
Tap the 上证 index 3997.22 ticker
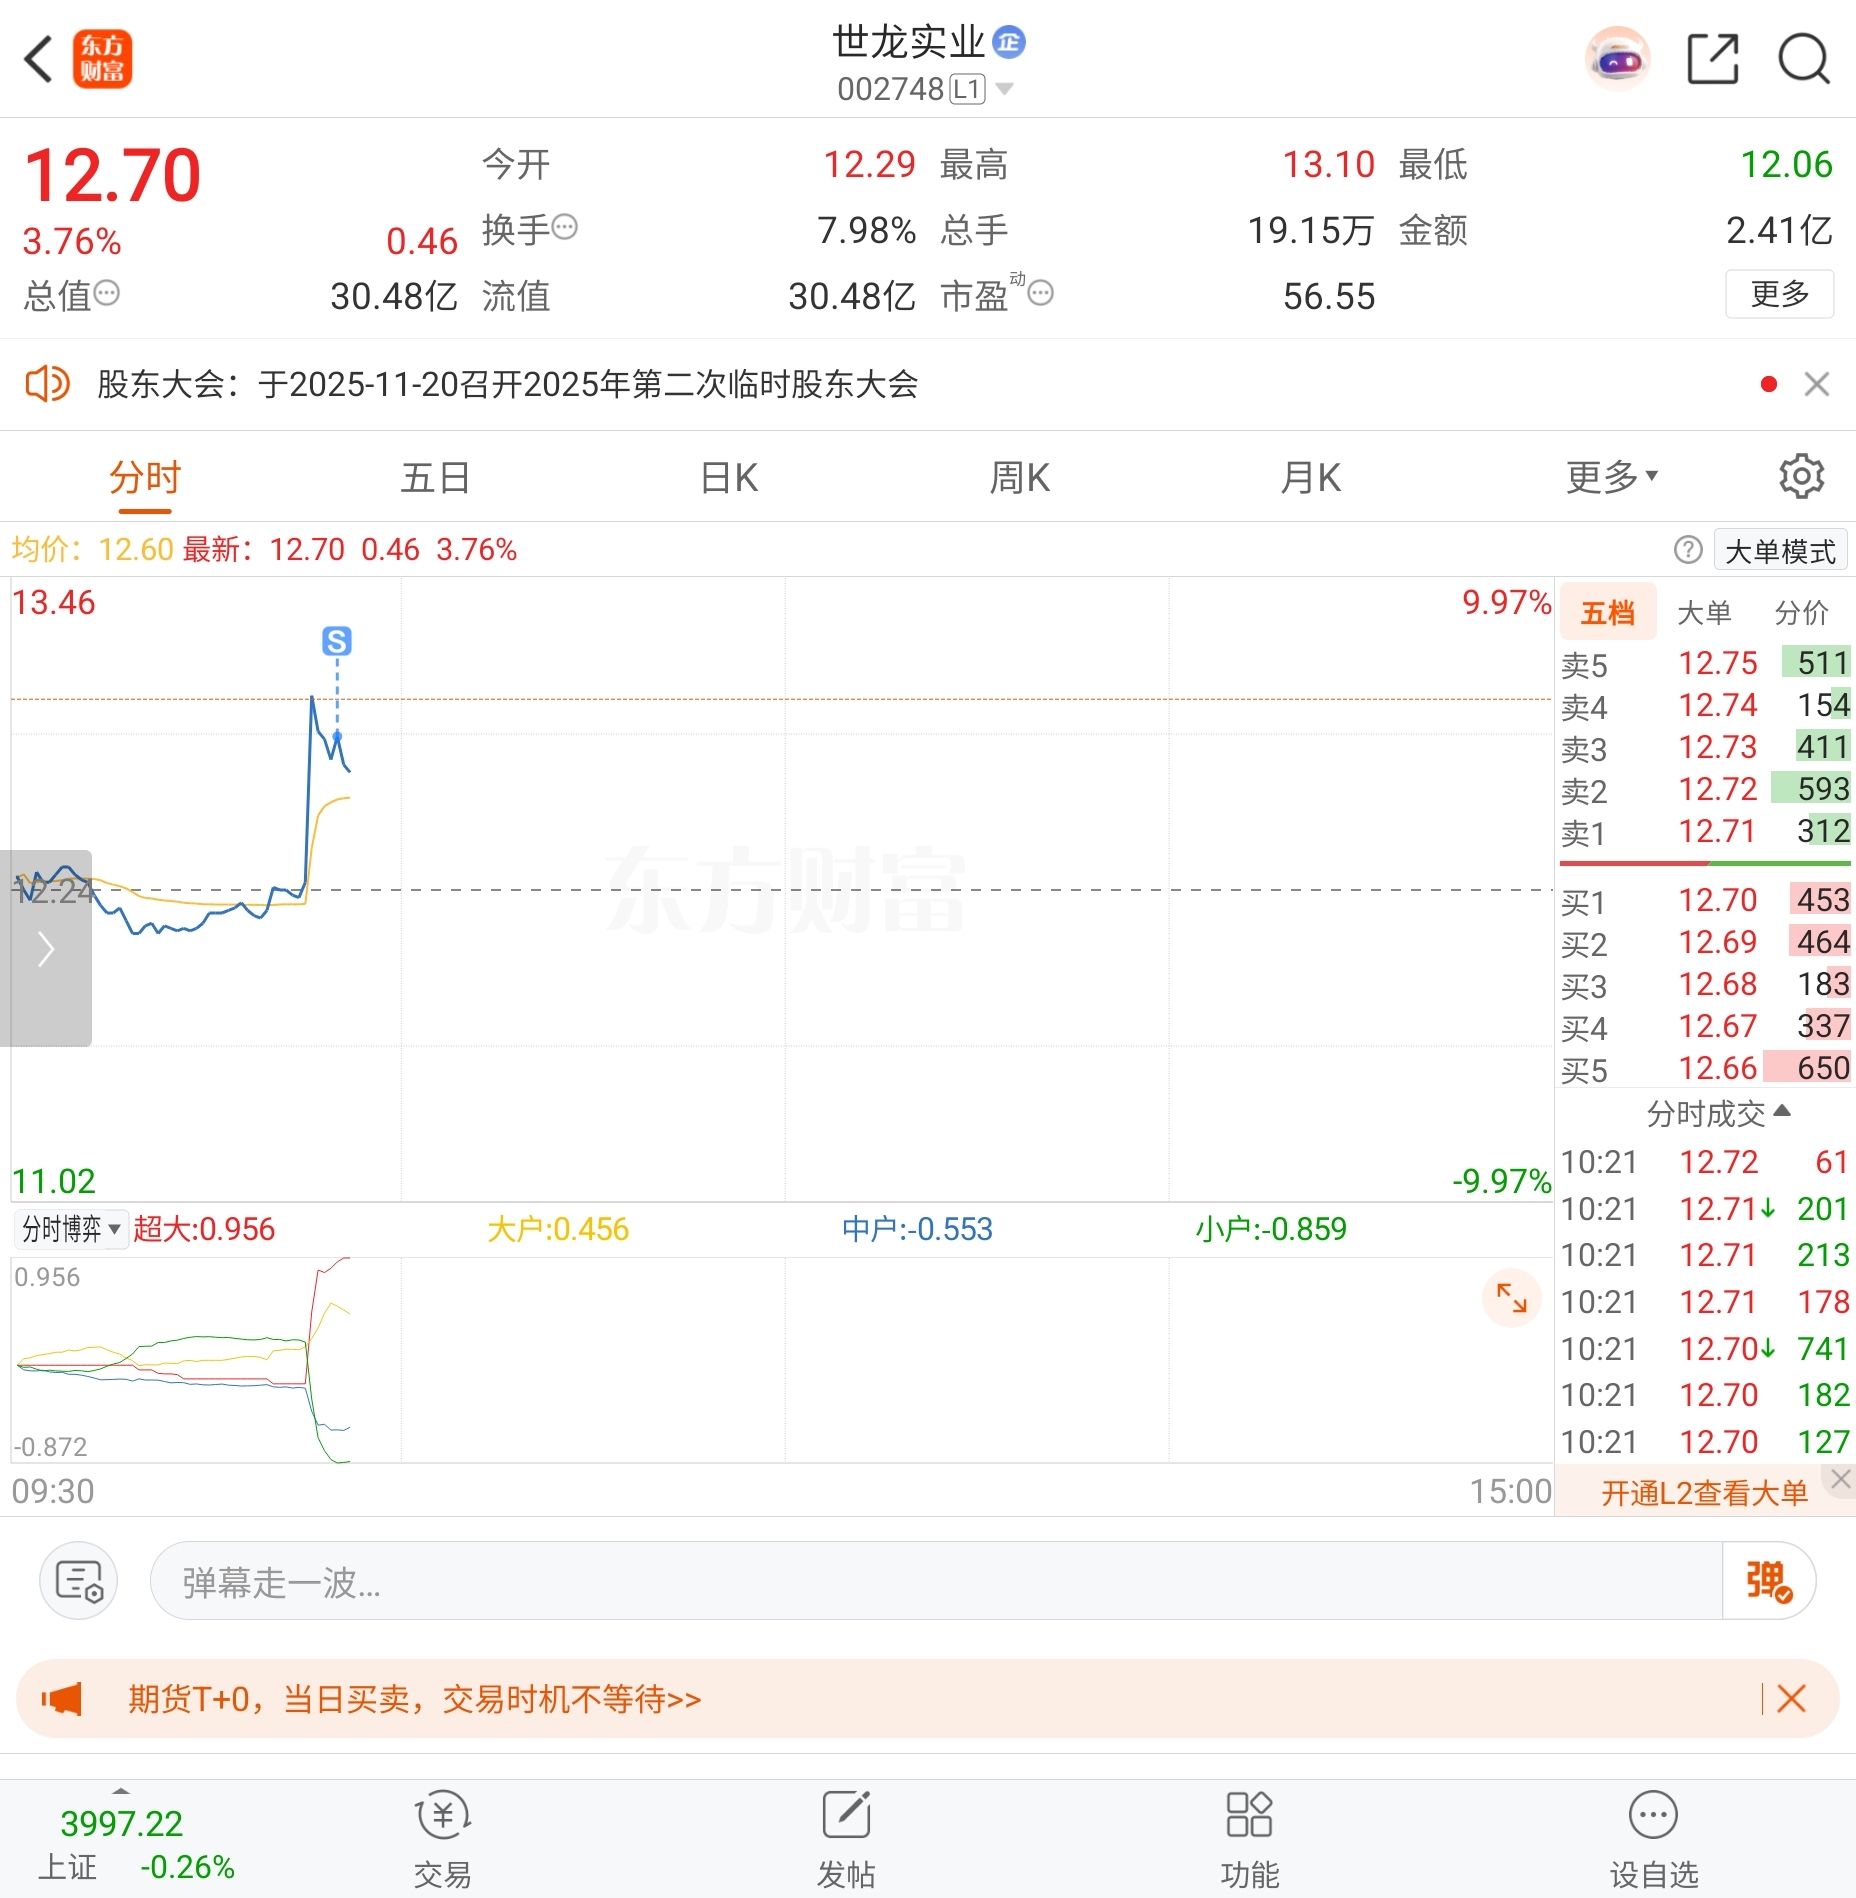point(137,1844)
